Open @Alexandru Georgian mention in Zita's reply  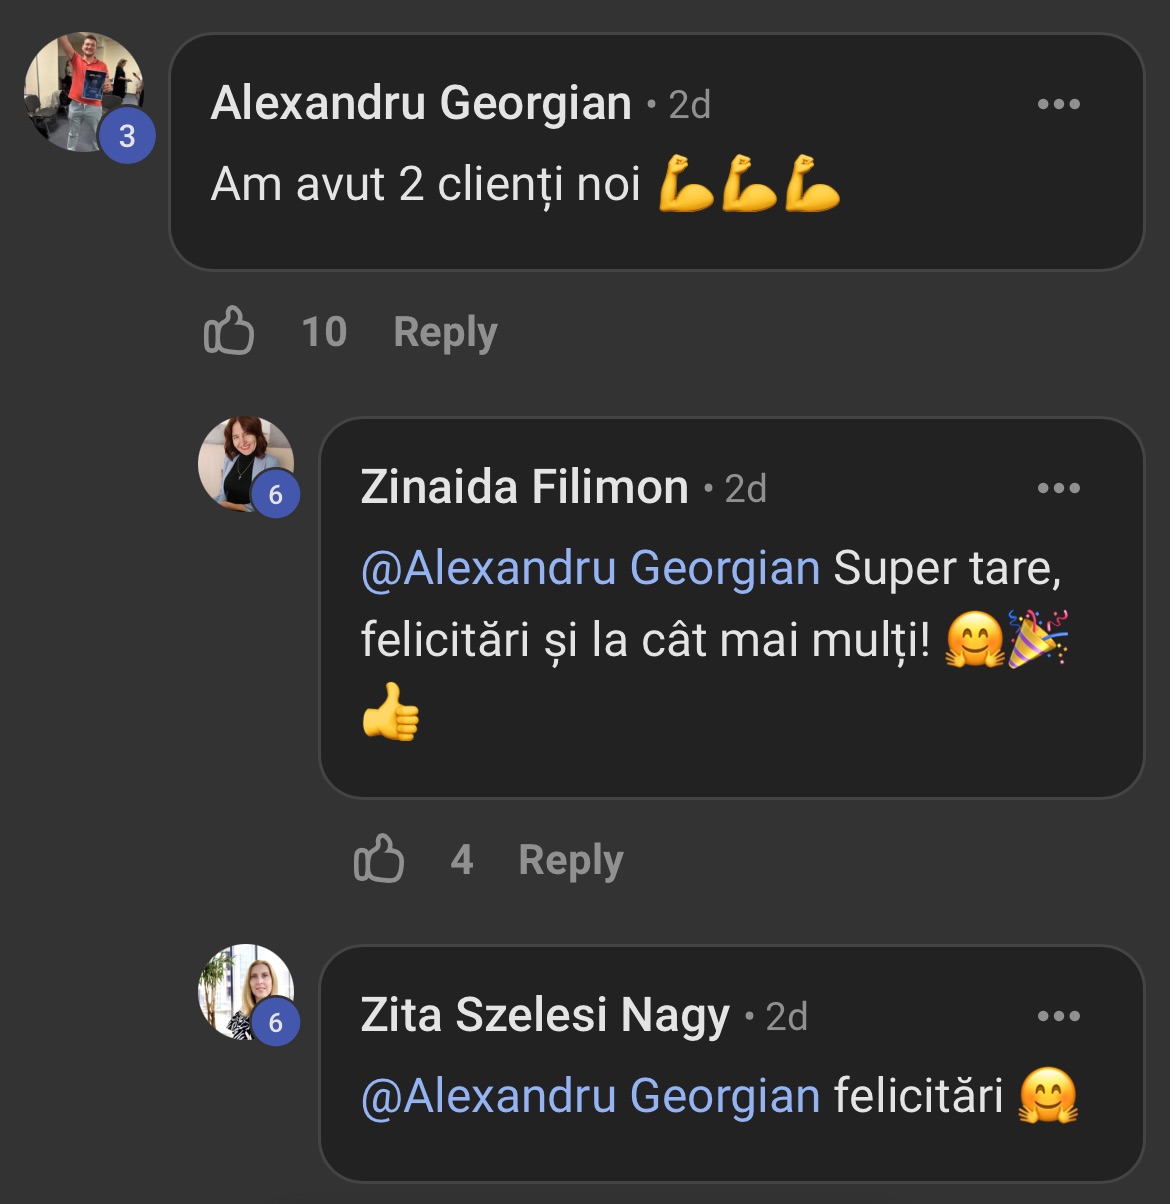pos(590,1096)
